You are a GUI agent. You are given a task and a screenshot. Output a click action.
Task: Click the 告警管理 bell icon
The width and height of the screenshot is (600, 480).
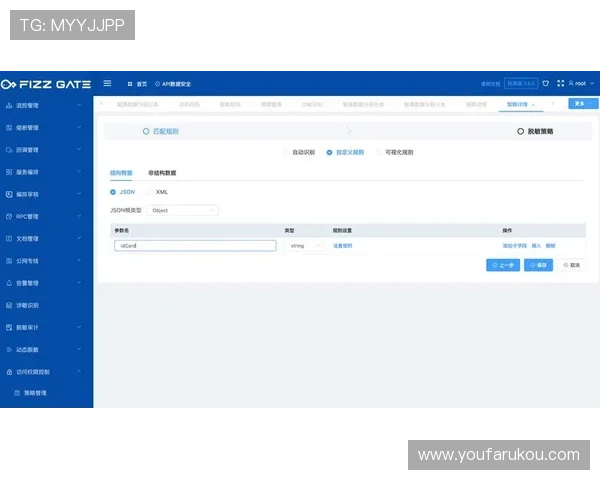pos(9,283)
